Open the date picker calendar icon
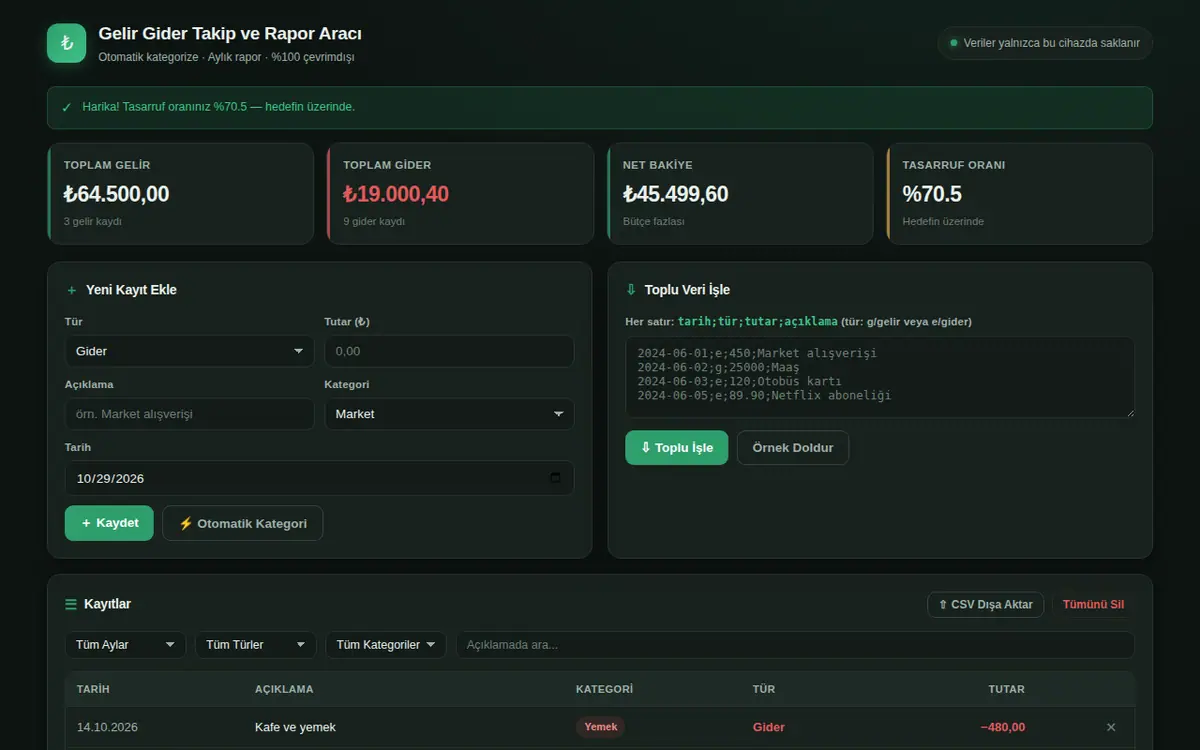Viewport: 1200px width, 750px height. 556,478
